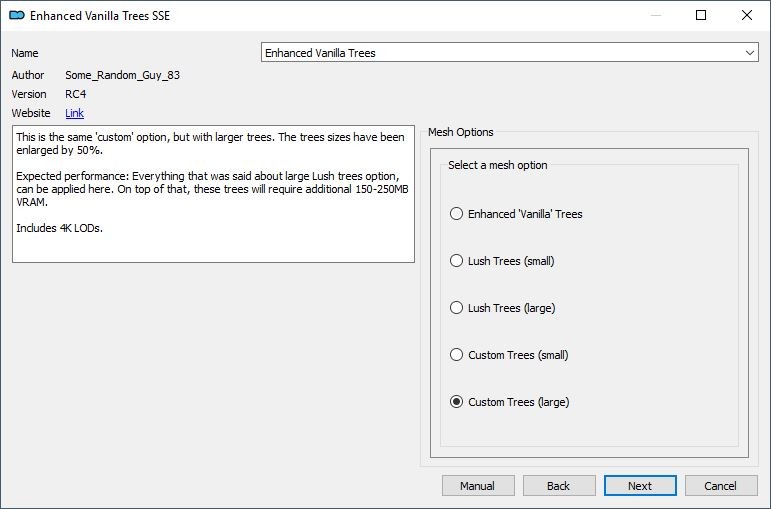
Task: Select the Enhanced 'Vanilla' Trees radio button
Action: click(456, 213)
